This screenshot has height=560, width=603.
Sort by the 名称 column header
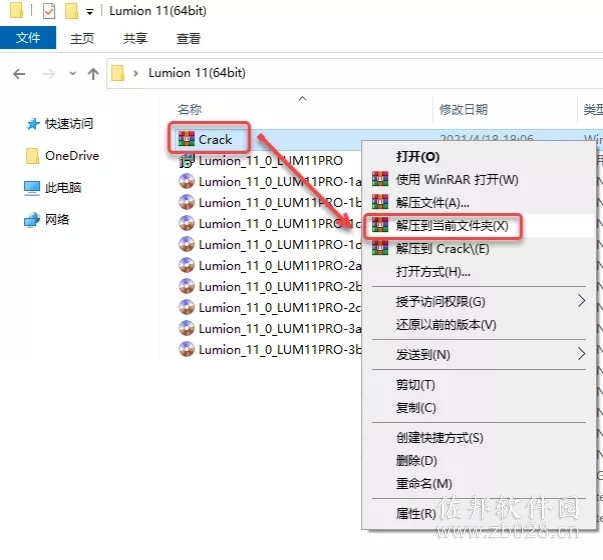click(189, 110)
